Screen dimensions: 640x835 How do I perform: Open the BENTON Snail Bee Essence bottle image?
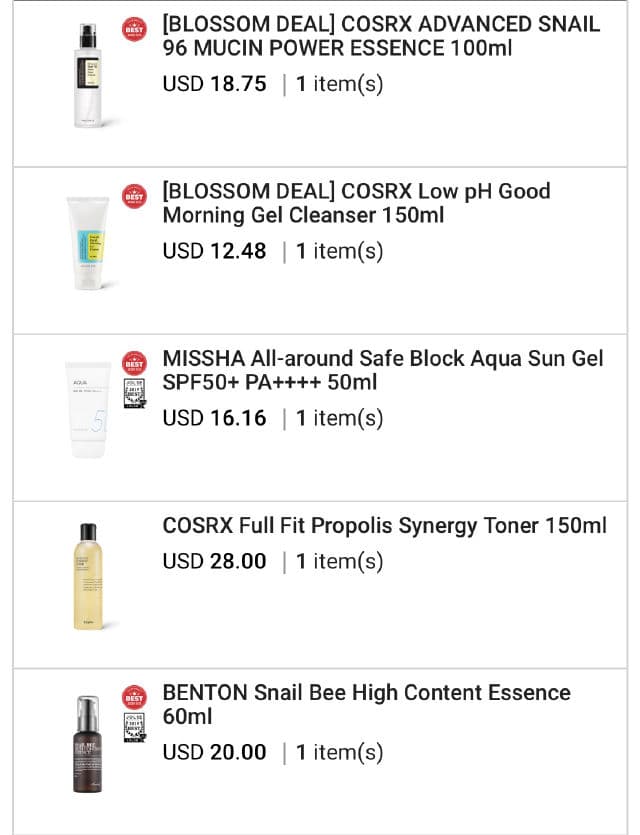pyautogui.click(x=88, y=743)
